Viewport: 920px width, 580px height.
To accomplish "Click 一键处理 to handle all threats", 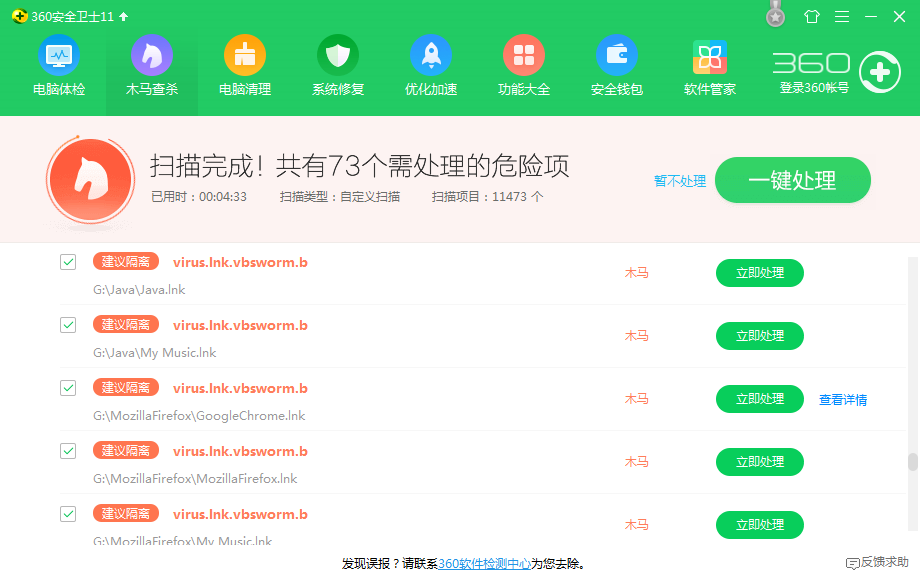I will pos(792,180).
